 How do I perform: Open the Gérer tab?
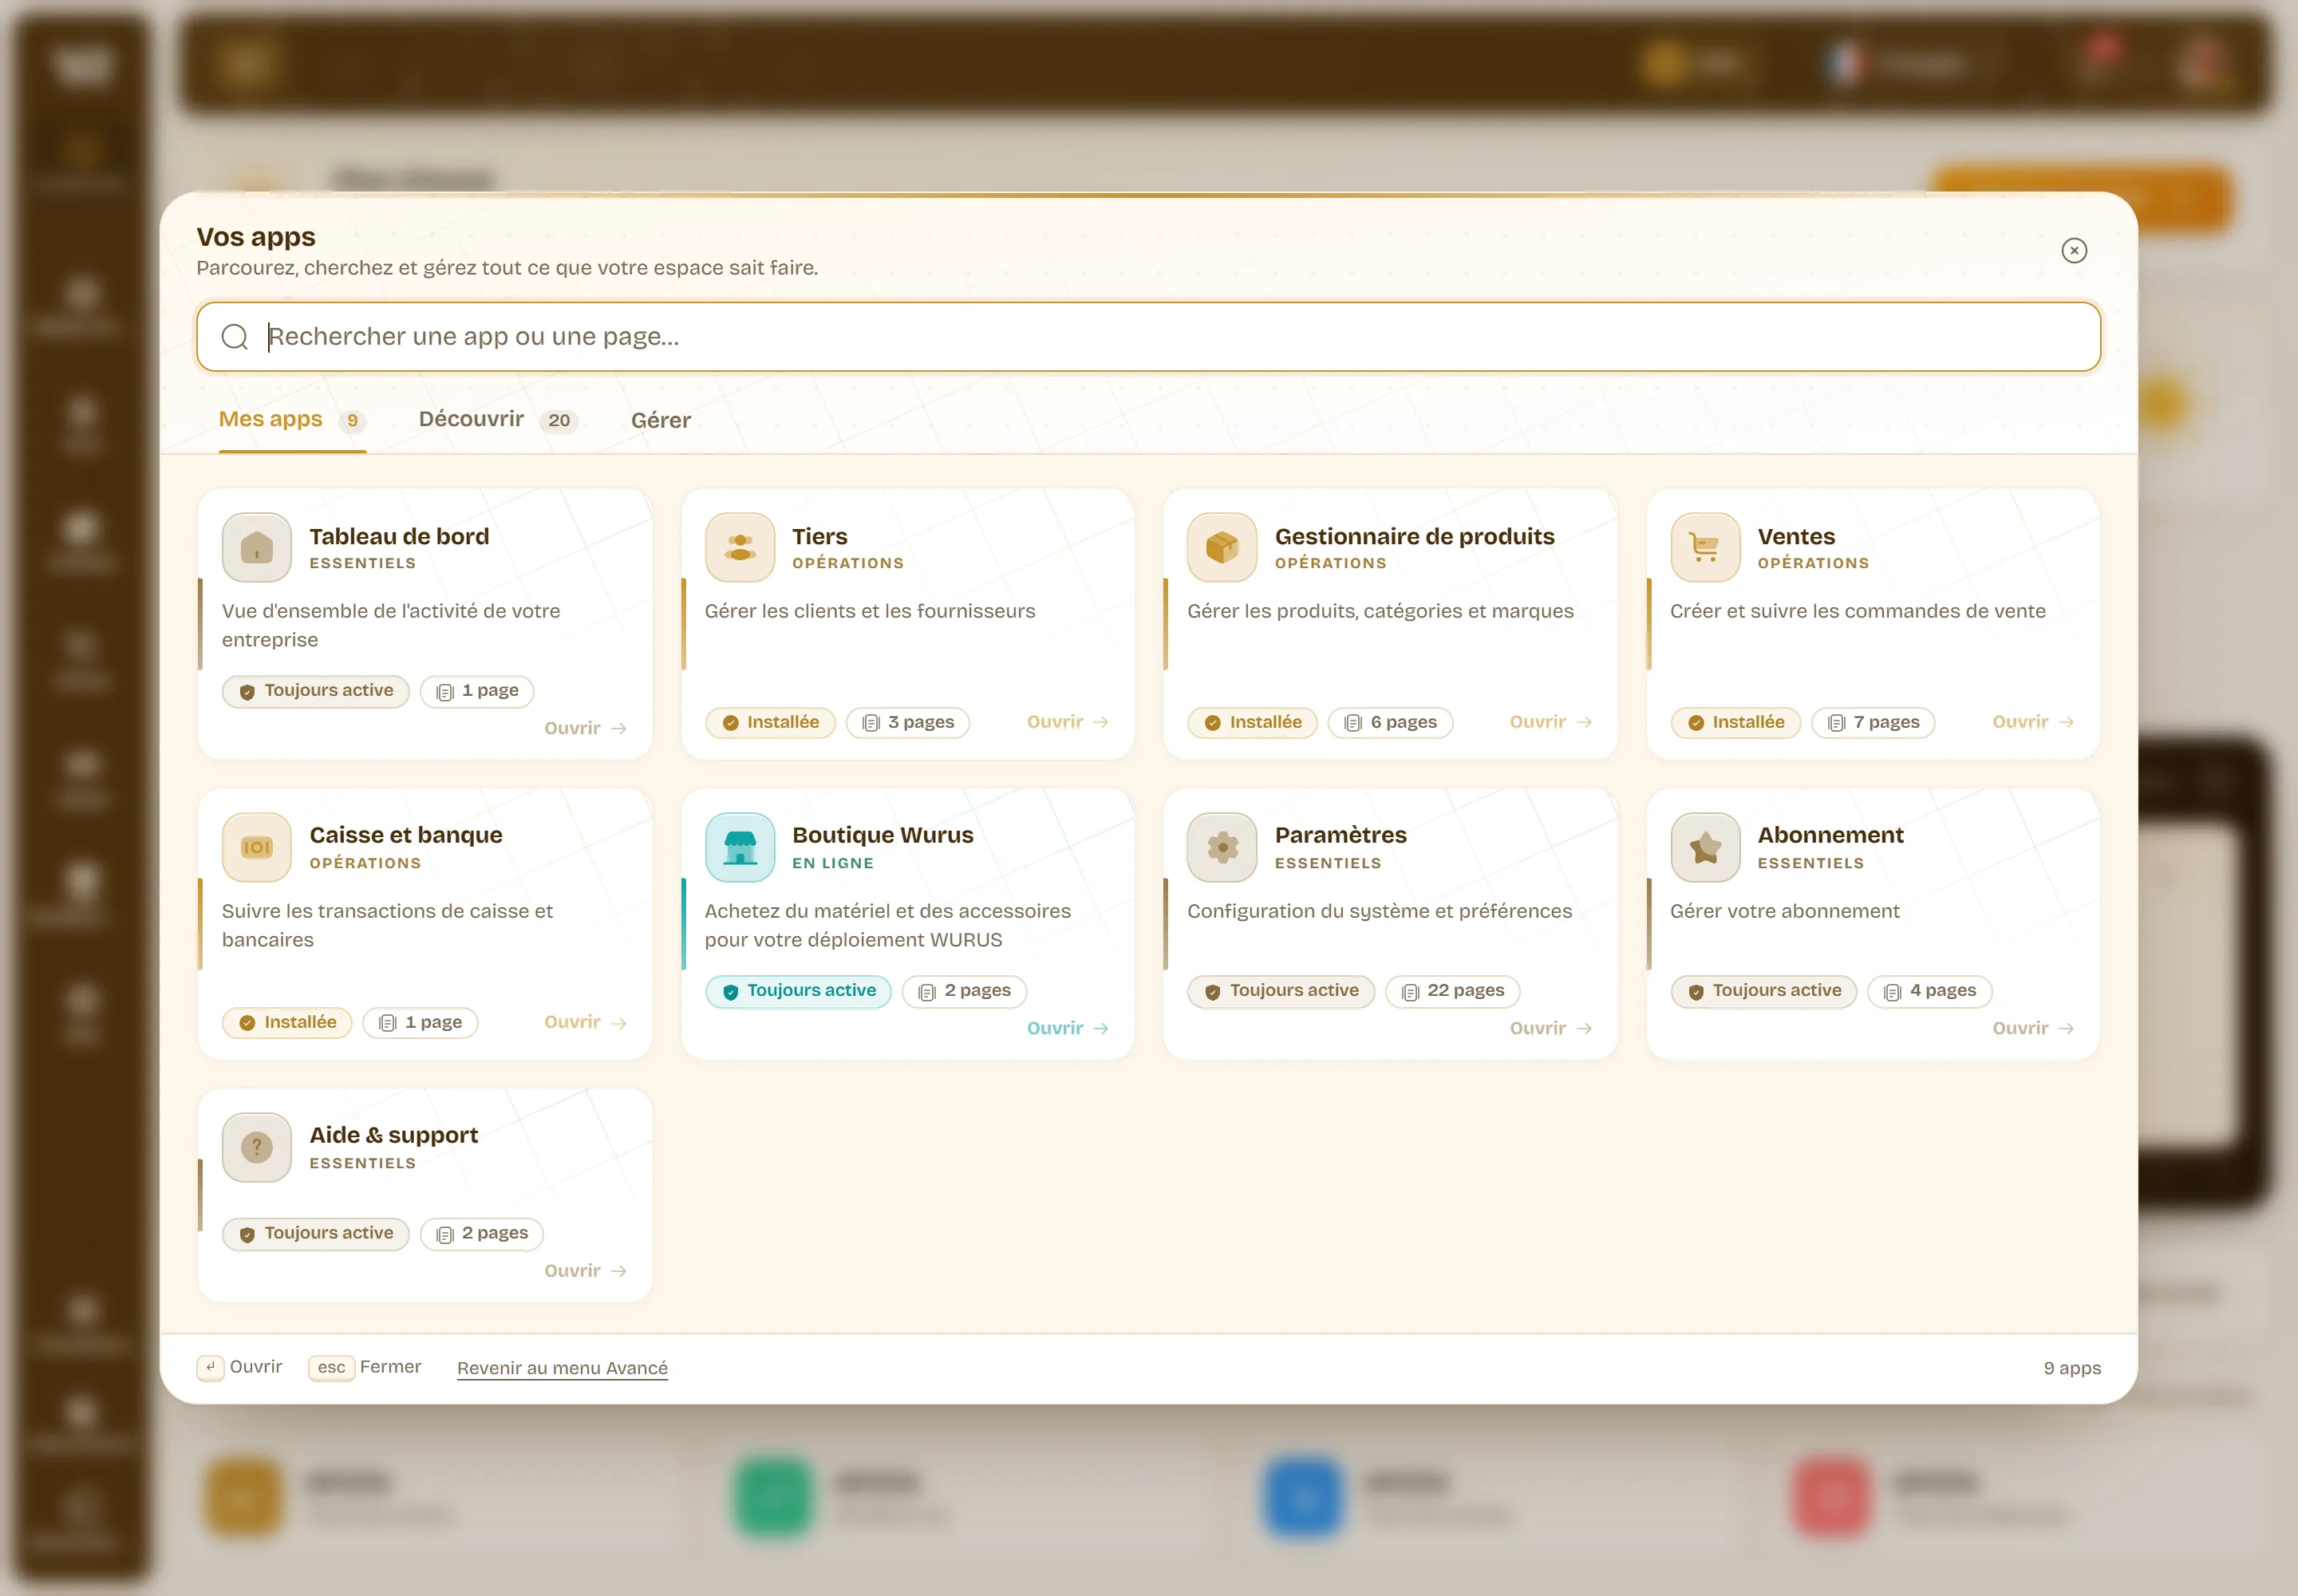(x=661, y=420)
